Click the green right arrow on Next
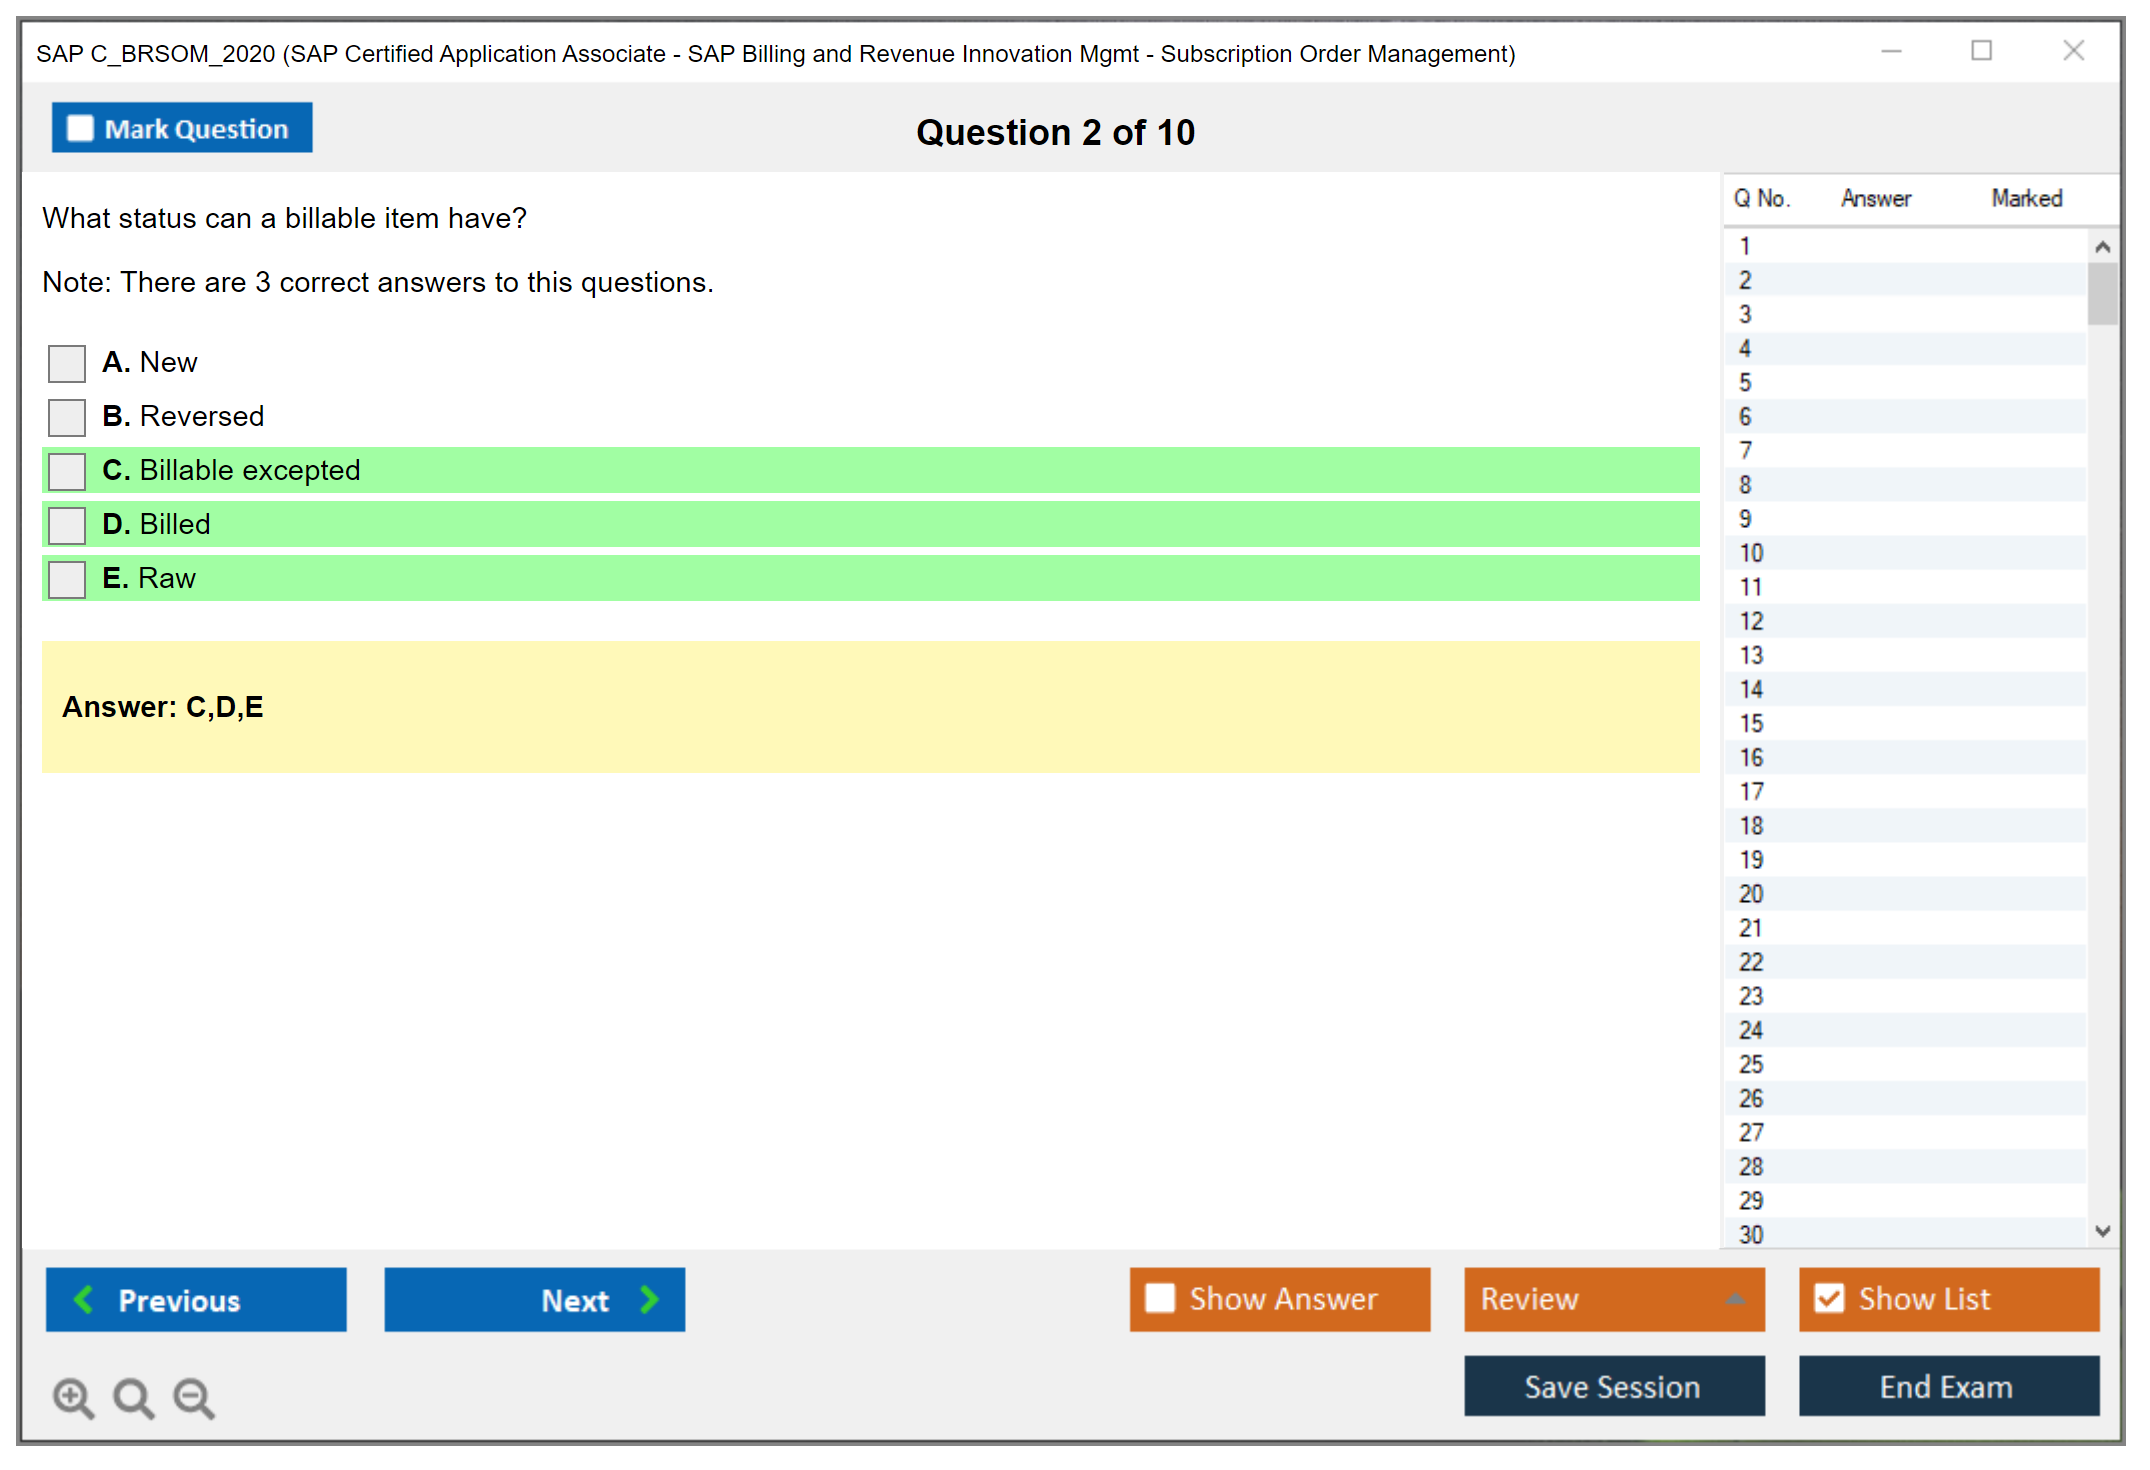The width and height of the screenshot is (2150, 1470). (649, 1299)
